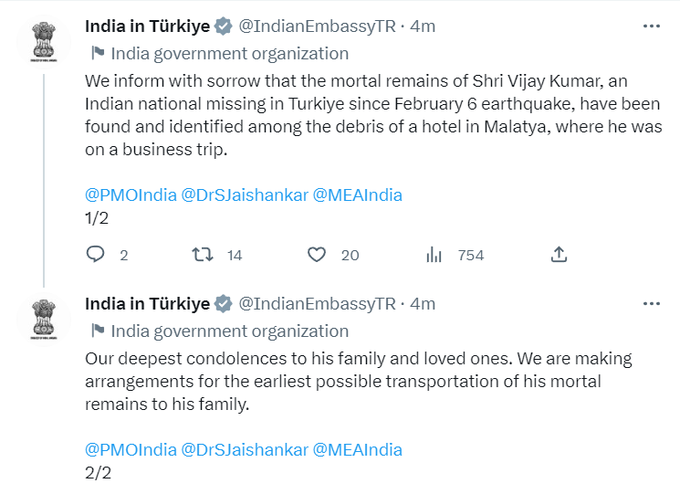The height and width of the screenshot is (494, 680).
Task: Open @DrSJaishankar mention in second tweet
Action: (245, 450)
